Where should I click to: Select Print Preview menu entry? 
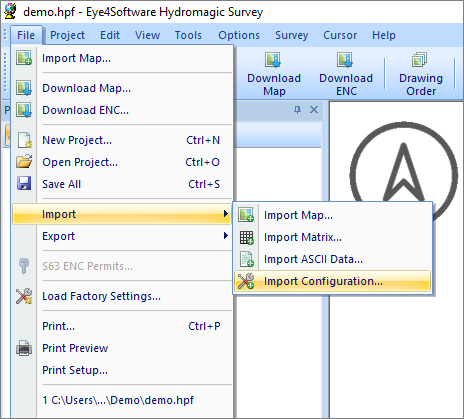pos(122,348)
